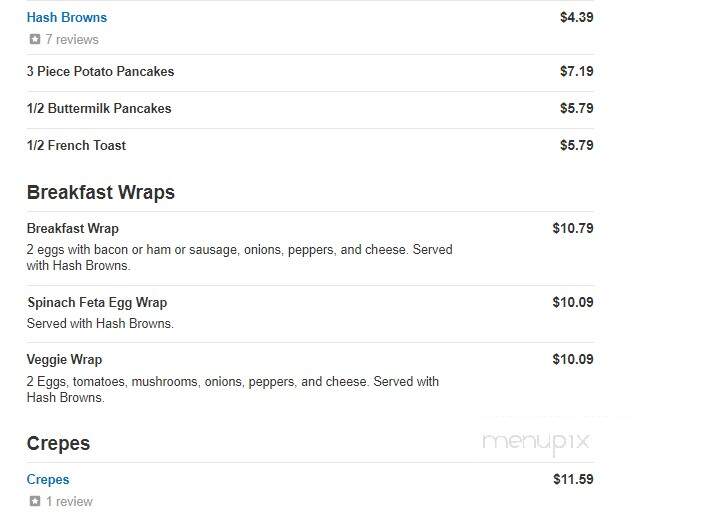Select the Spinach Feta Egg Wrap title

(97, 302)
